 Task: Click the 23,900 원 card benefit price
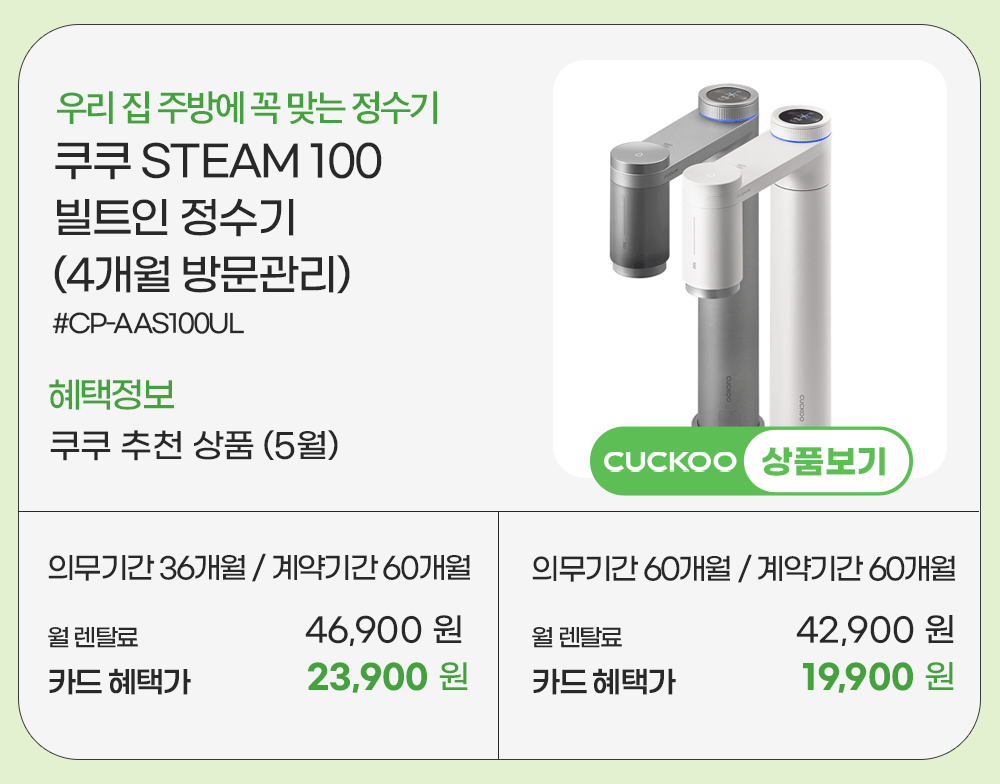[387, 677]
